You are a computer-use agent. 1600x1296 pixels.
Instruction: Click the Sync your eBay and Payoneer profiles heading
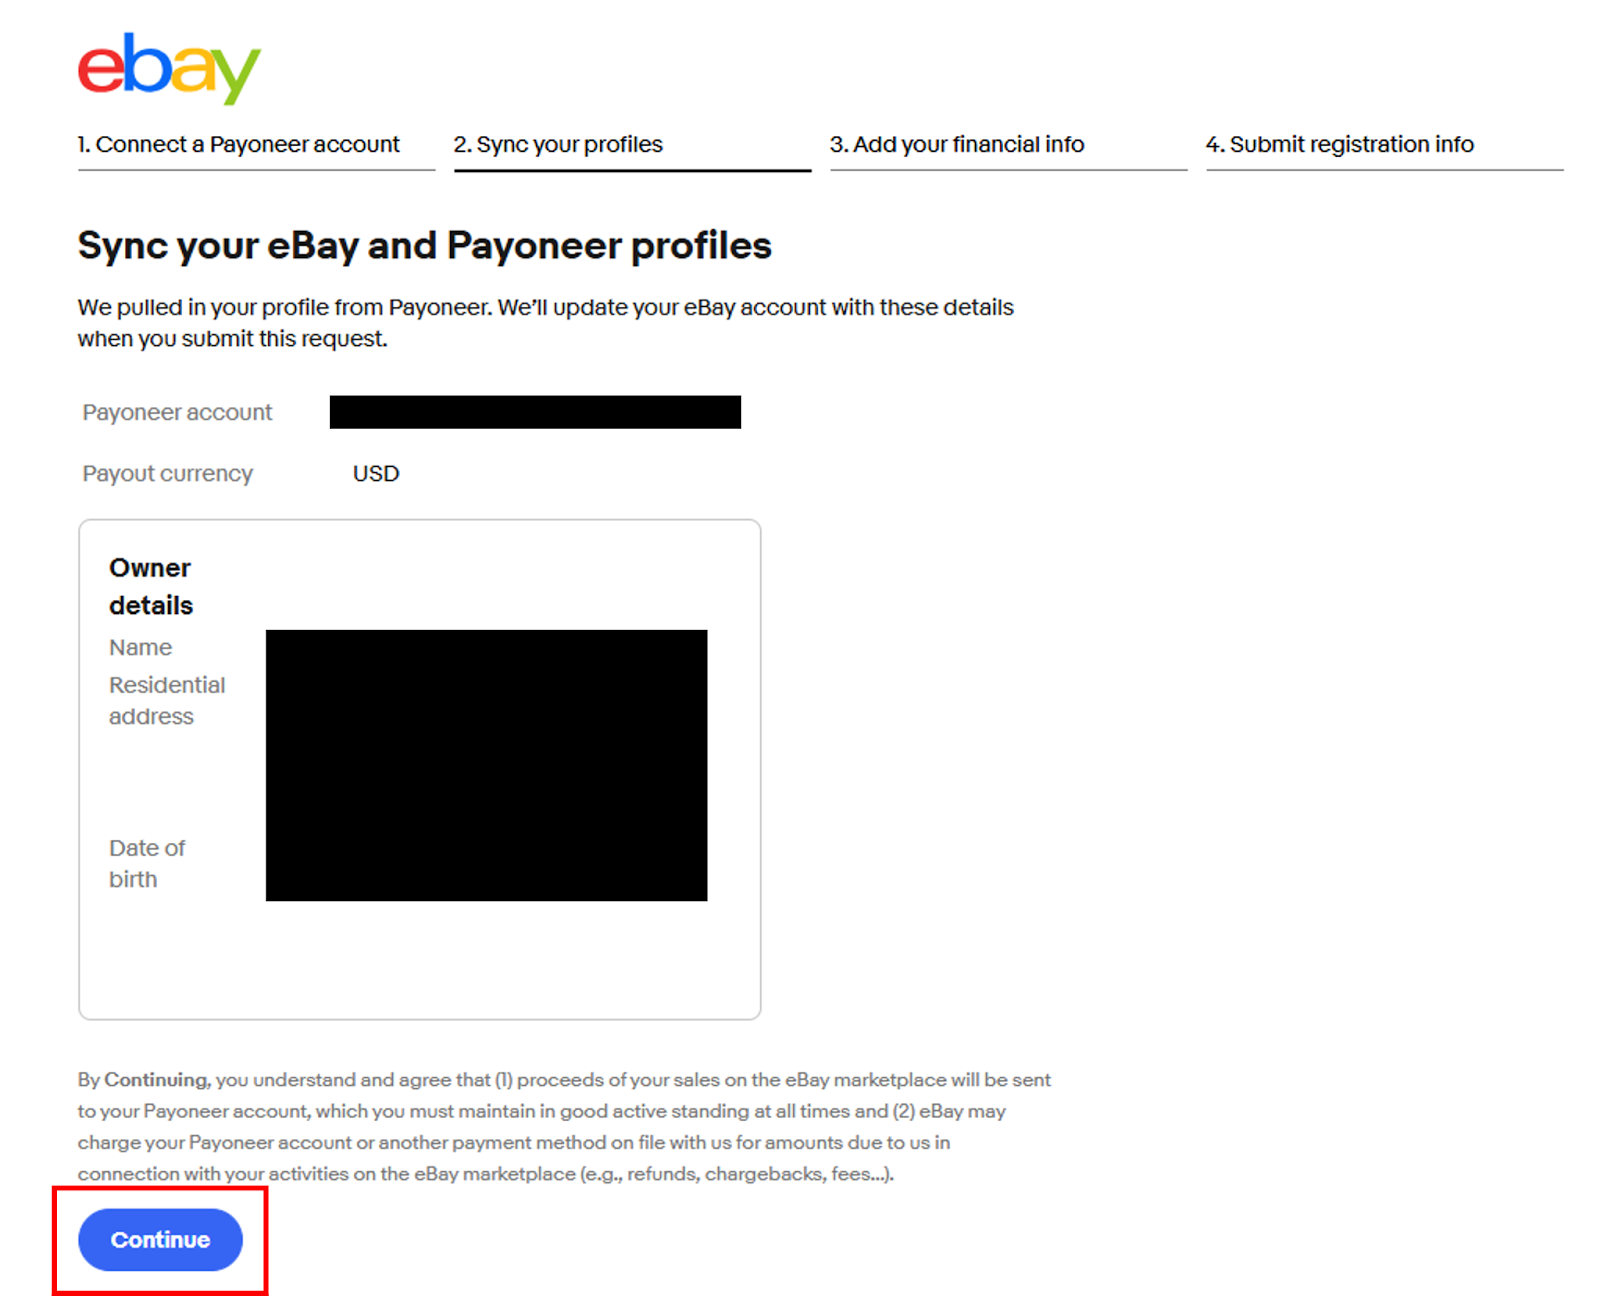click(x=425, y=246)
